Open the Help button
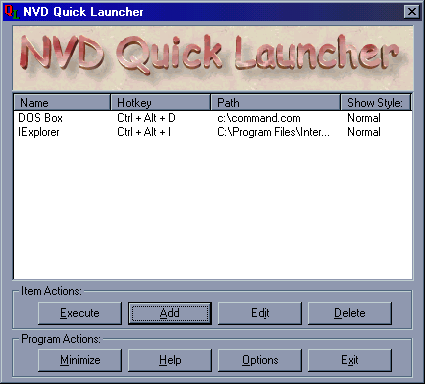 (170, 360)
